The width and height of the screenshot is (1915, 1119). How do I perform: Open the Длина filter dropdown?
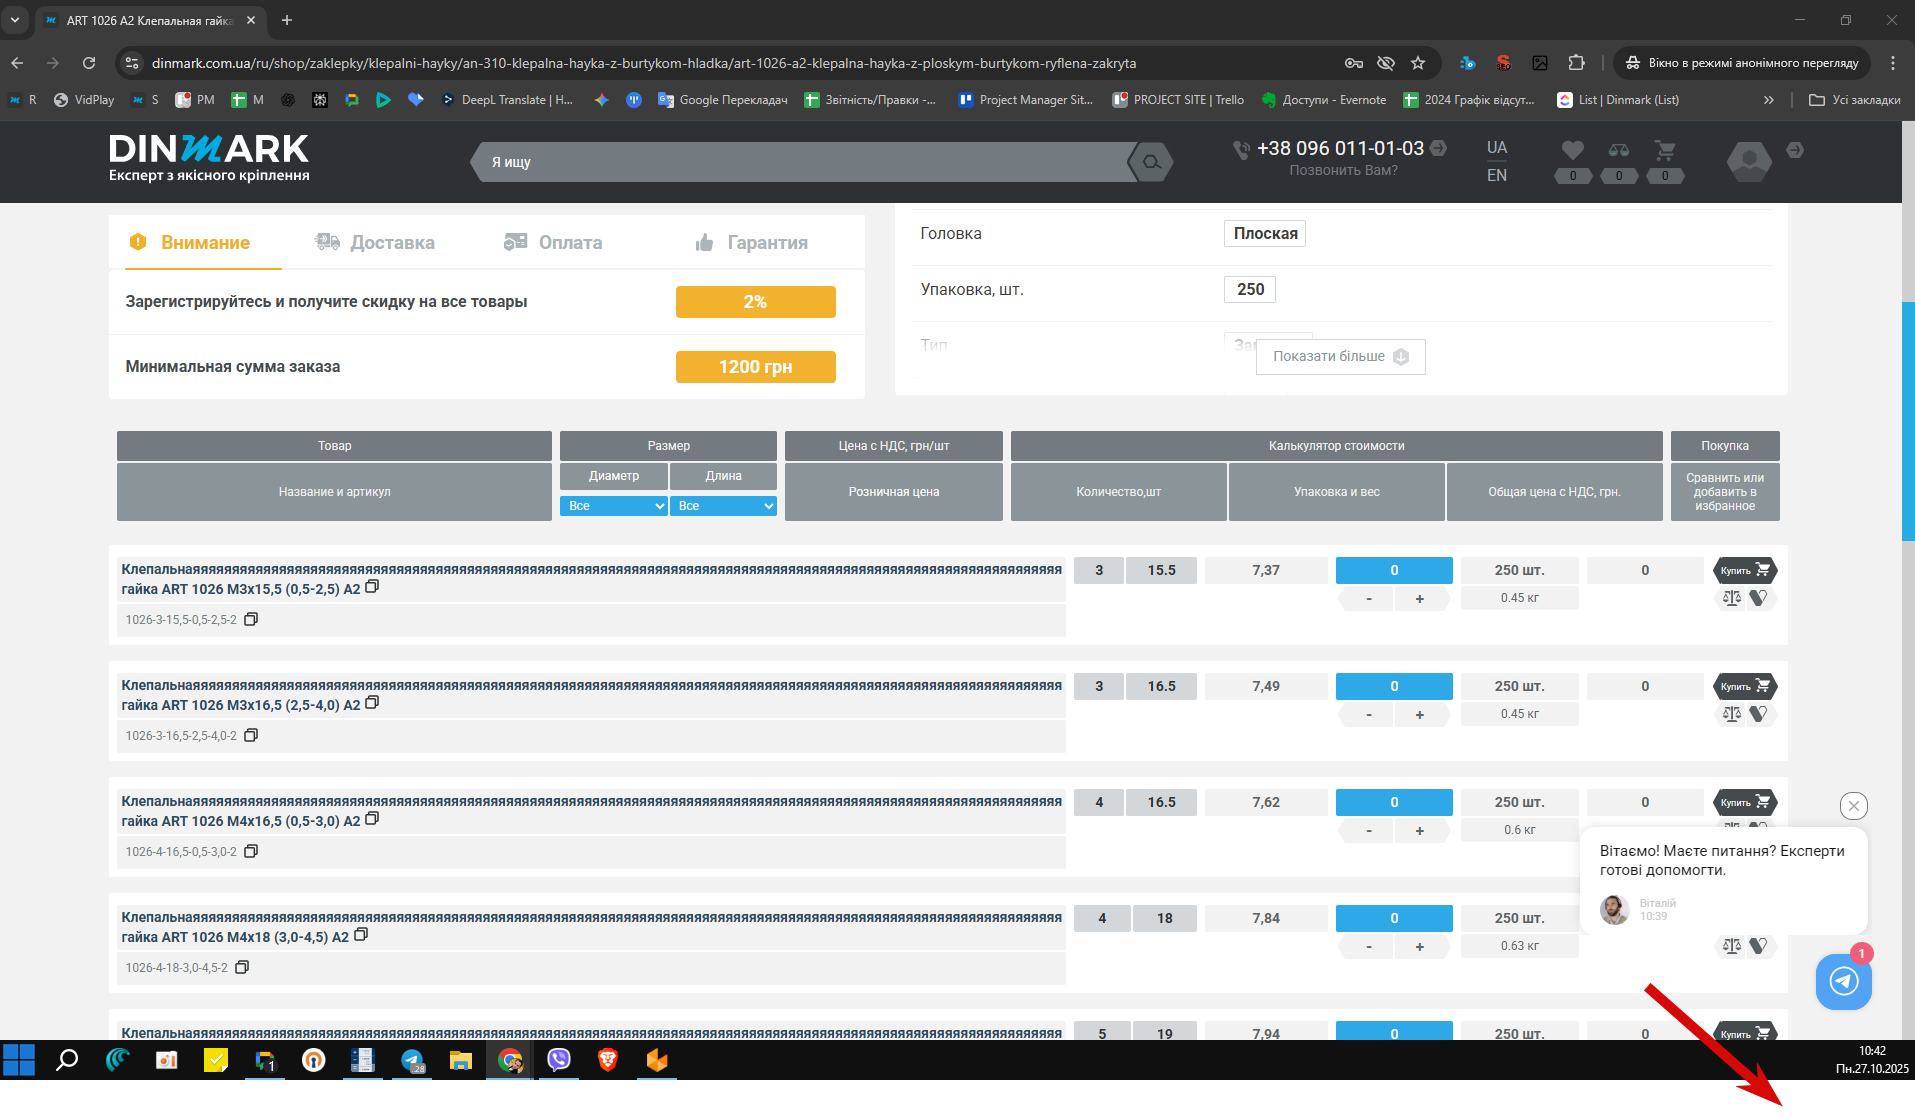723,506
